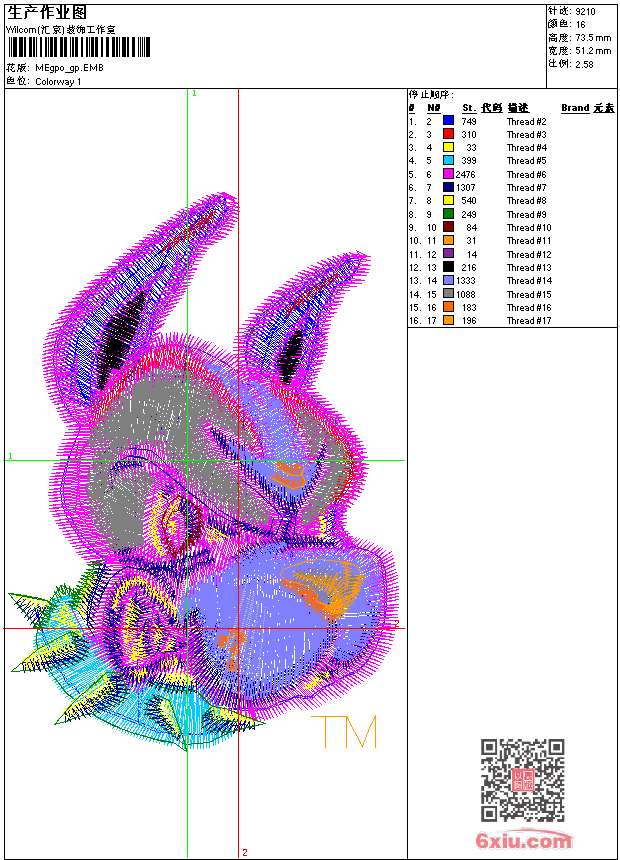Click the QR code
Viewport: 620px width, 860px height.
coord(523,780)
